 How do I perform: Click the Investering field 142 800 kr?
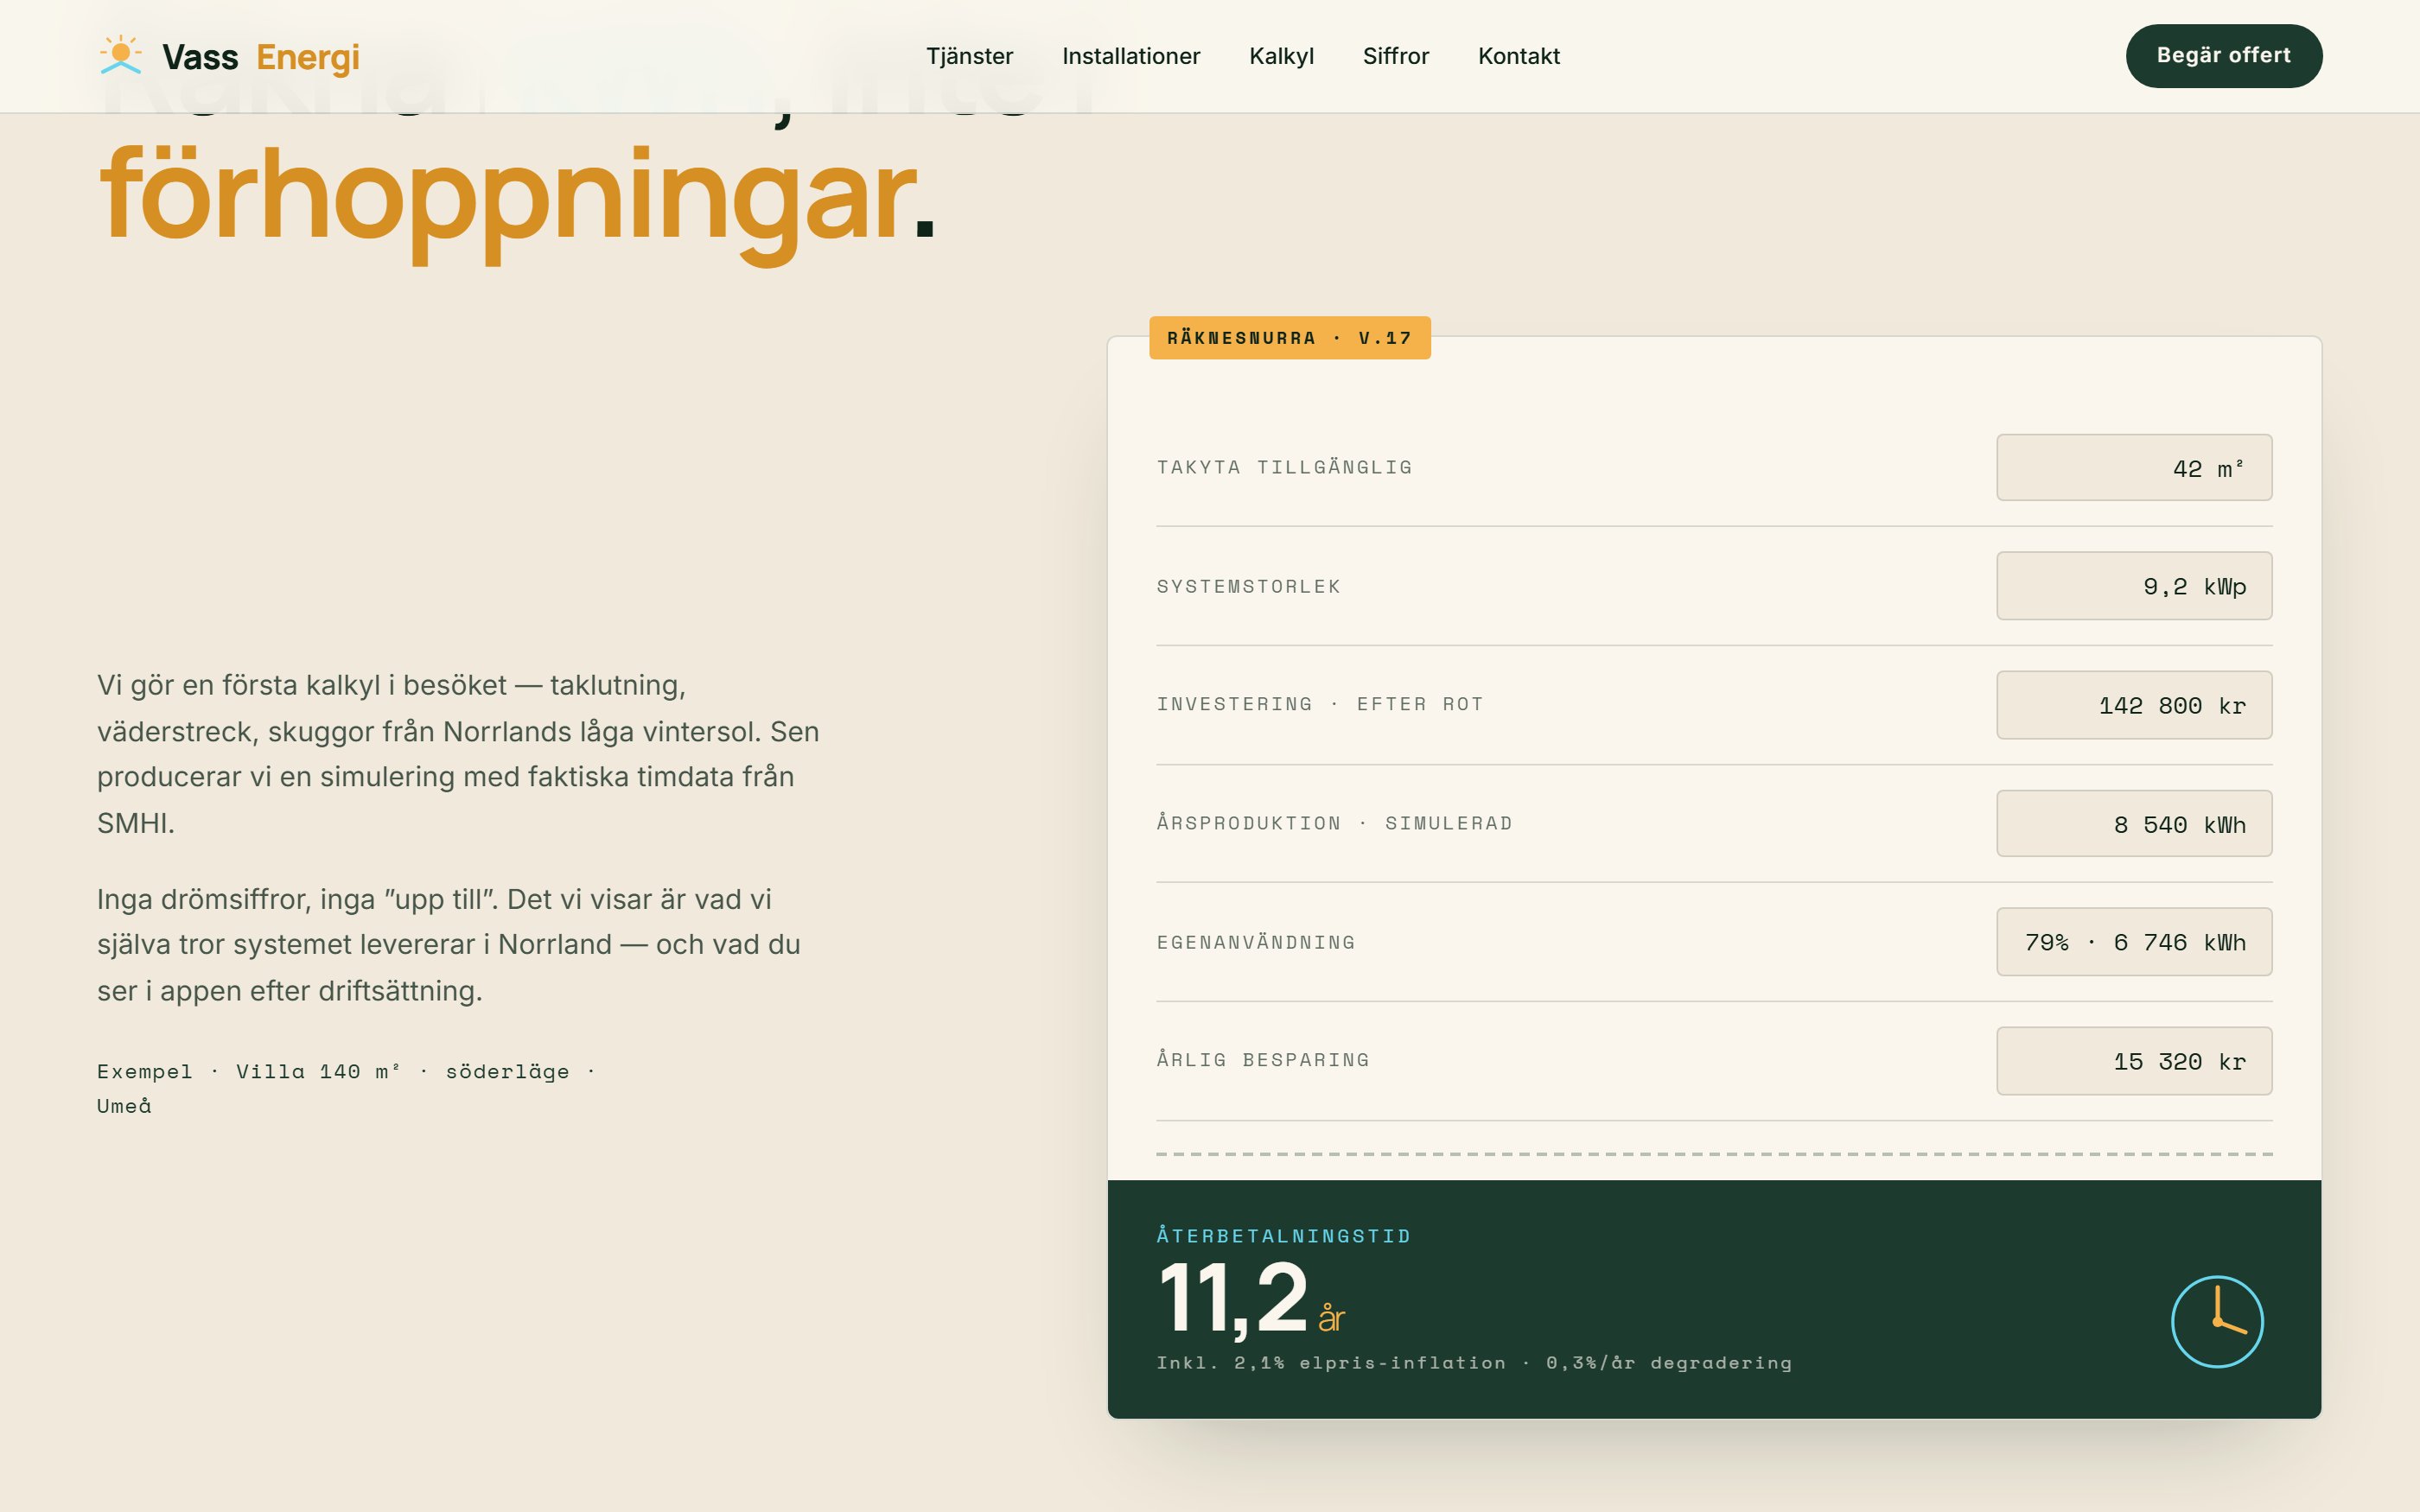(x=2134, y=705)
